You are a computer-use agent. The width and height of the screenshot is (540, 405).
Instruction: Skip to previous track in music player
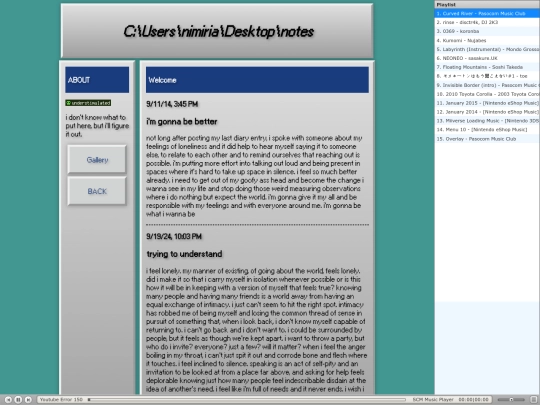pos(8,399)
